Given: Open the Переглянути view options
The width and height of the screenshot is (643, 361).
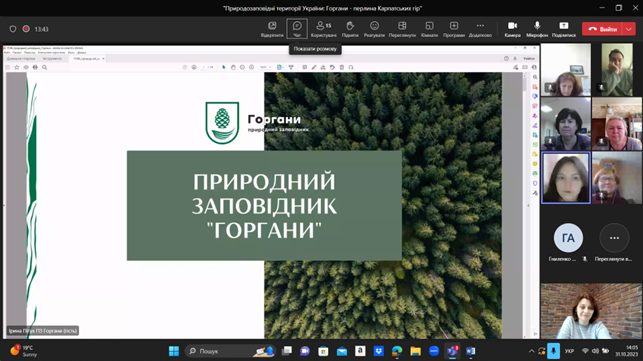Looking at the screenshot, I should coord(402,29).
